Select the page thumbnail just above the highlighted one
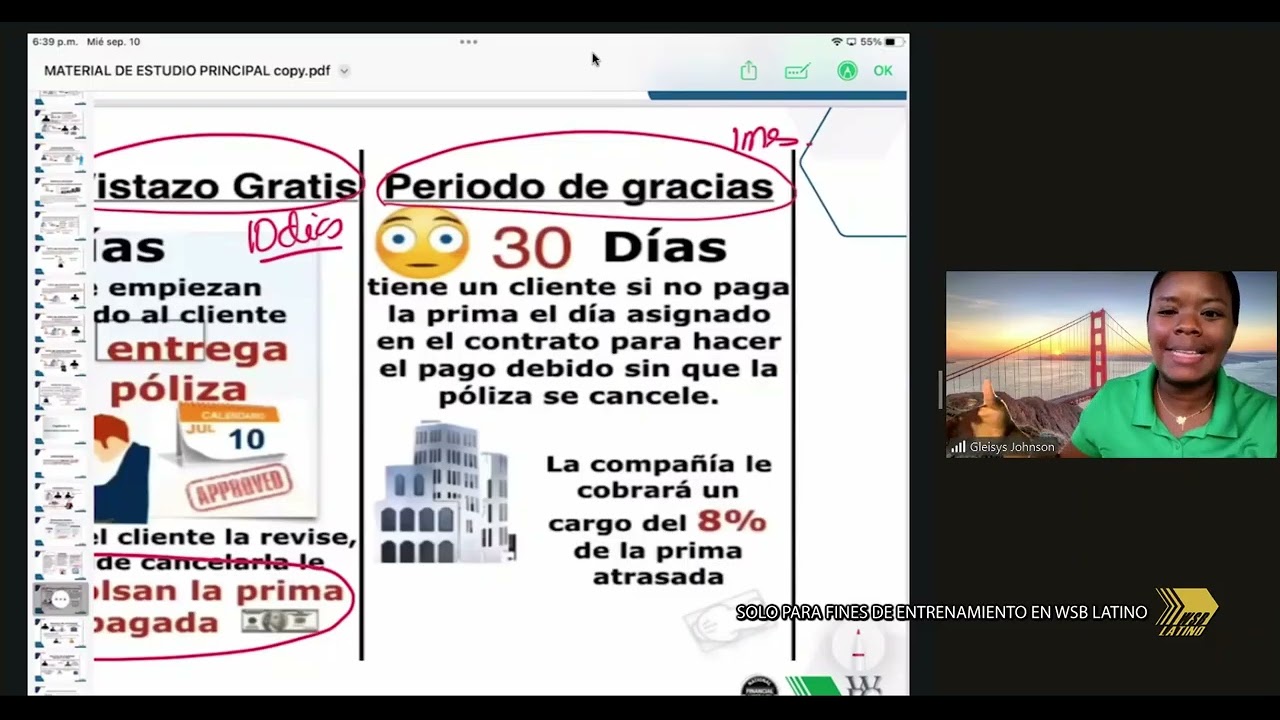This screenshot has height=720, width=1280. click(61, 565)
